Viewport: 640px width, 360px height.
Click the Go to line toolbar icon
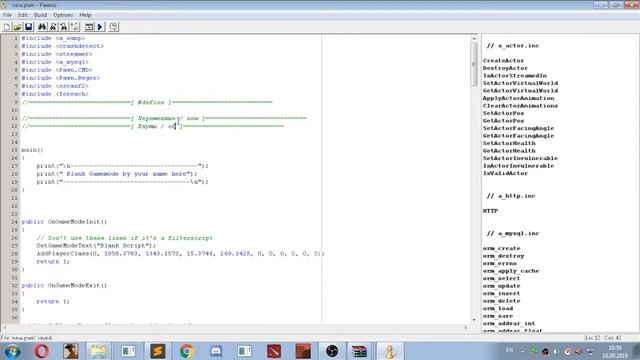click(x=75, y=27)
